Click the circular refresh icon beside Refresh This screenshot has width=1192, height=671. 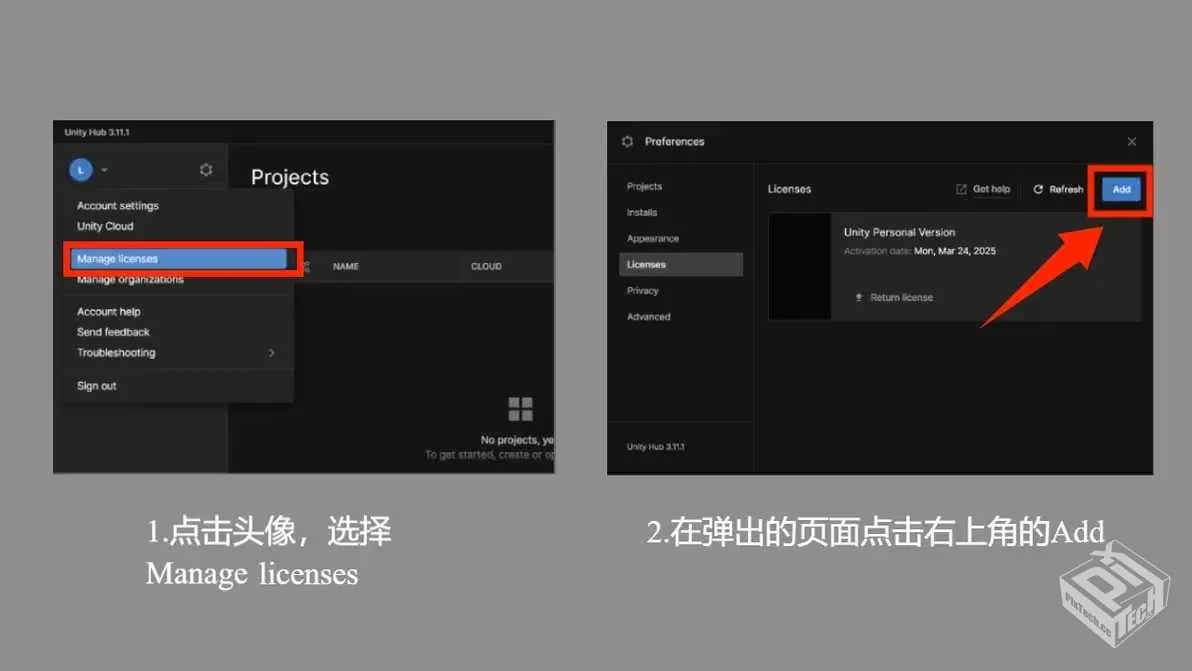click(x=1036, y=188)
